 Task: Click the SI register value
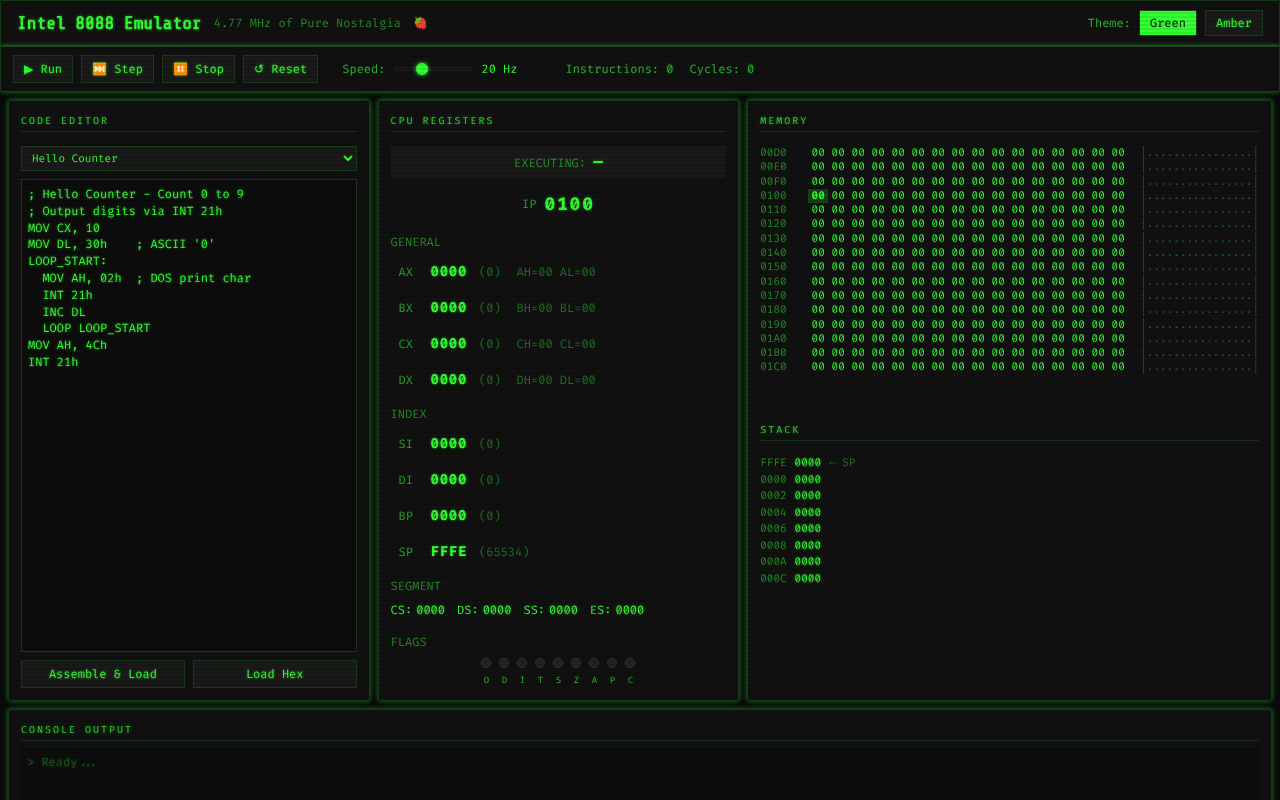click(x=448, y=444)
